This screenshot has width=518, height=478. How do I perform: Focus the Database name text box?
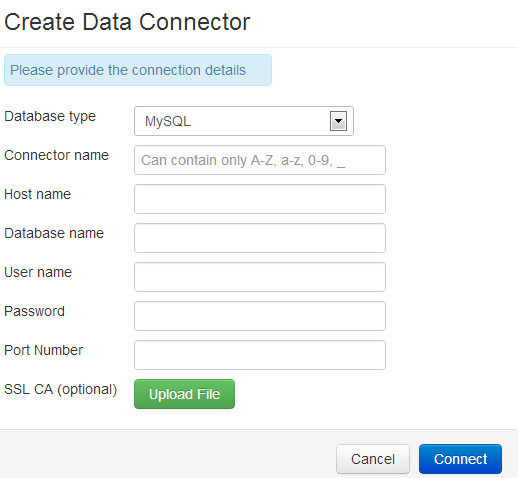tap(260, 238)
